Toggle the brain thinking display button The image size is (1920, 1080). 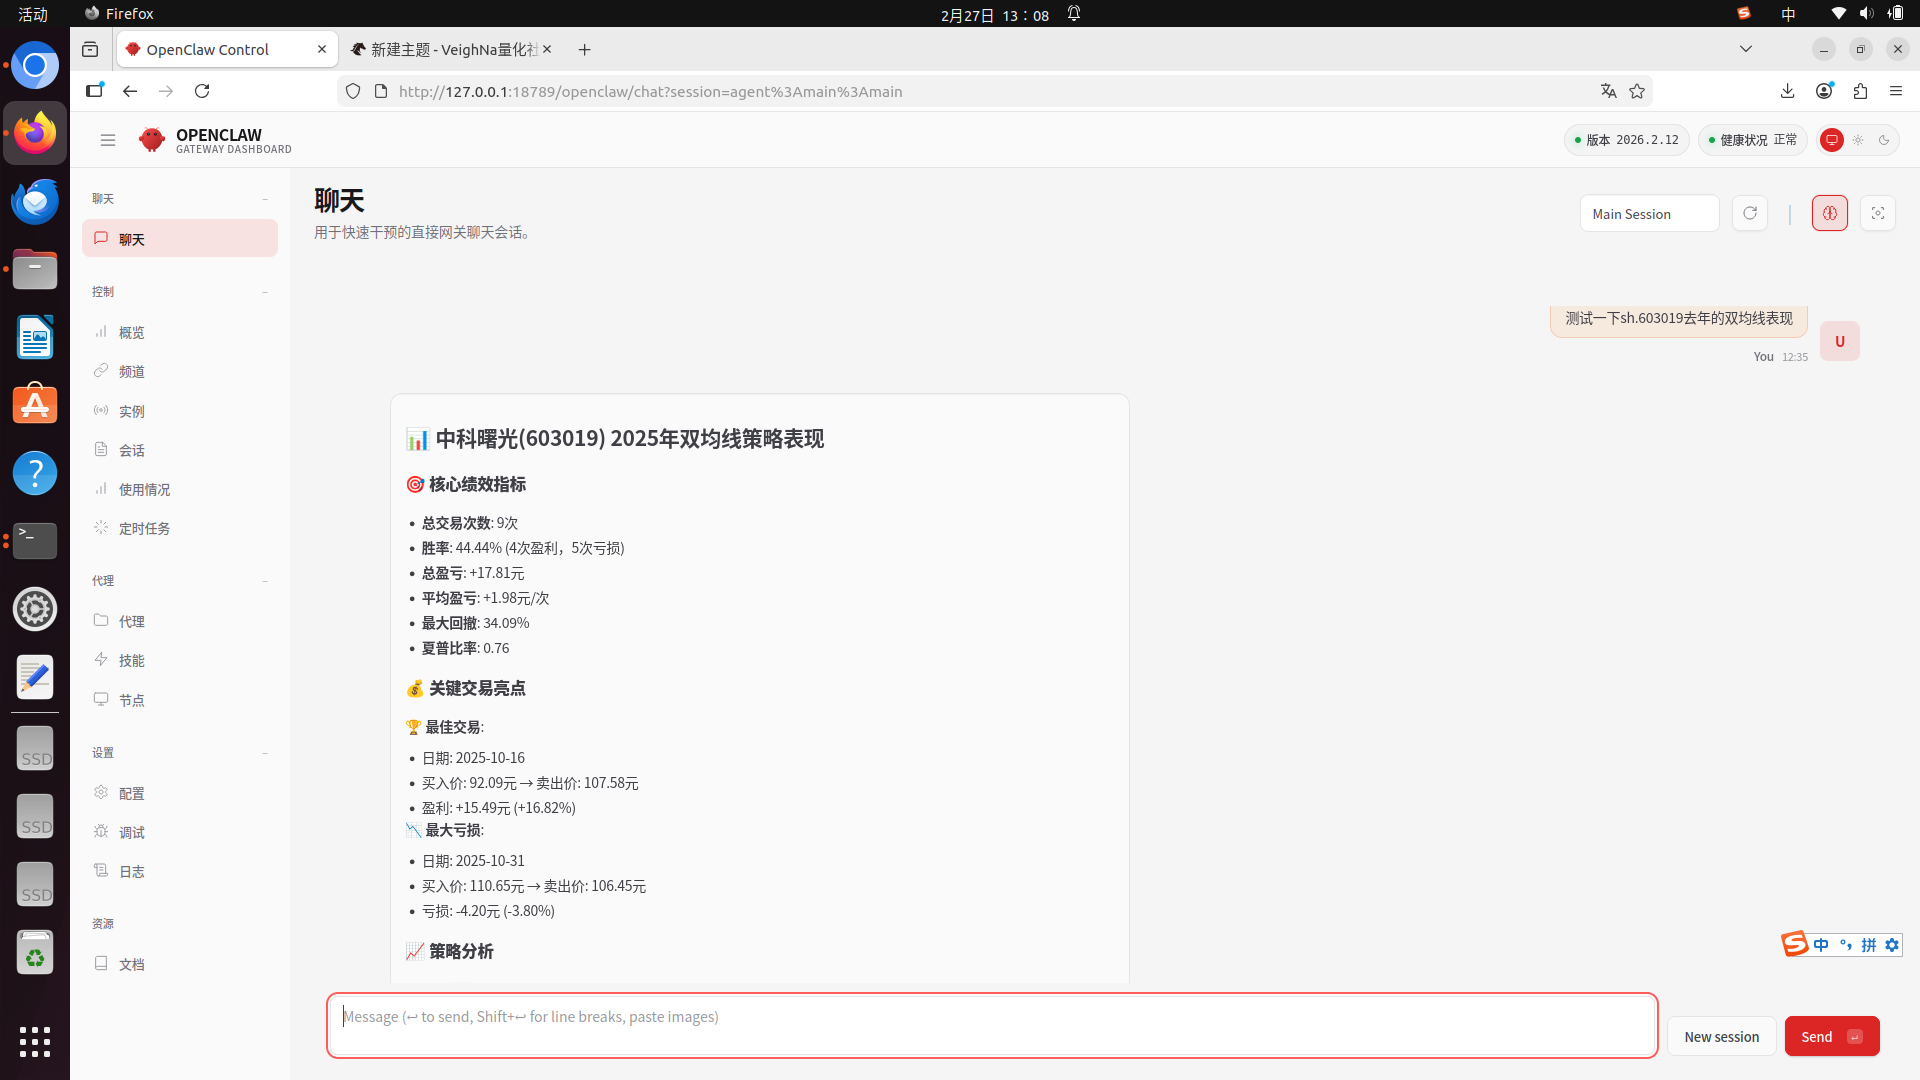pyautogui.click(x=1829, y=213)
